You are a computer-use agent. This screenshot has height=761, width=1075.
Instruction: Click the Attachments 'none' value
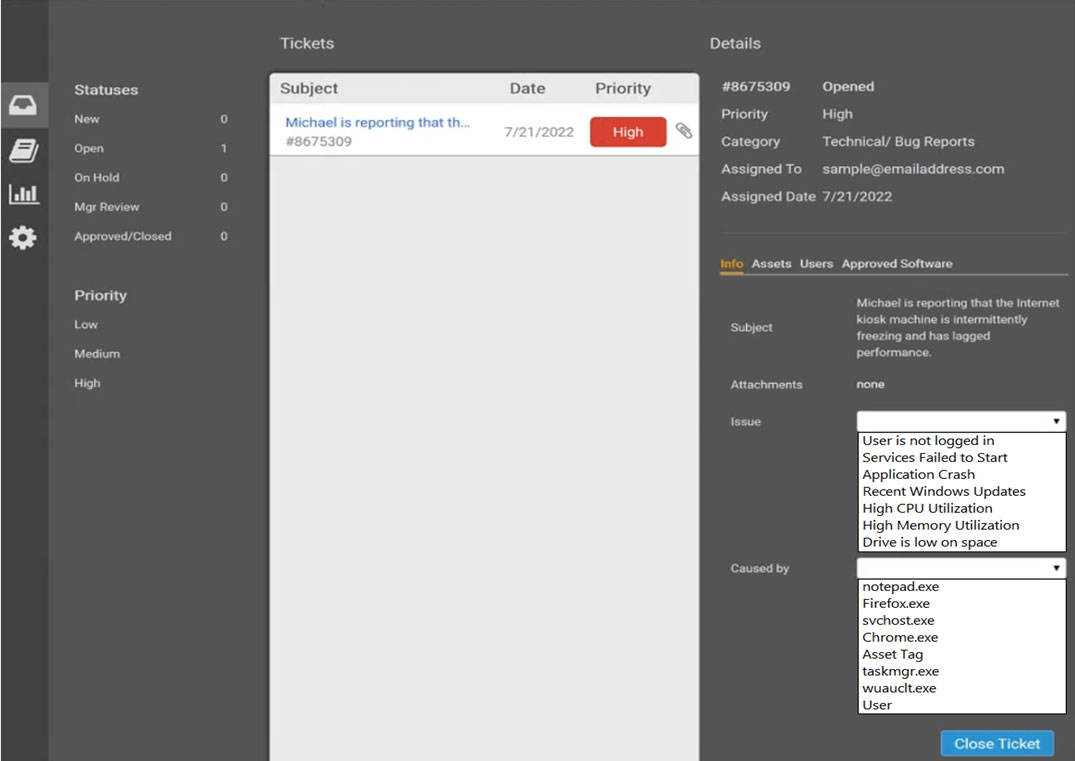point(870,385)
